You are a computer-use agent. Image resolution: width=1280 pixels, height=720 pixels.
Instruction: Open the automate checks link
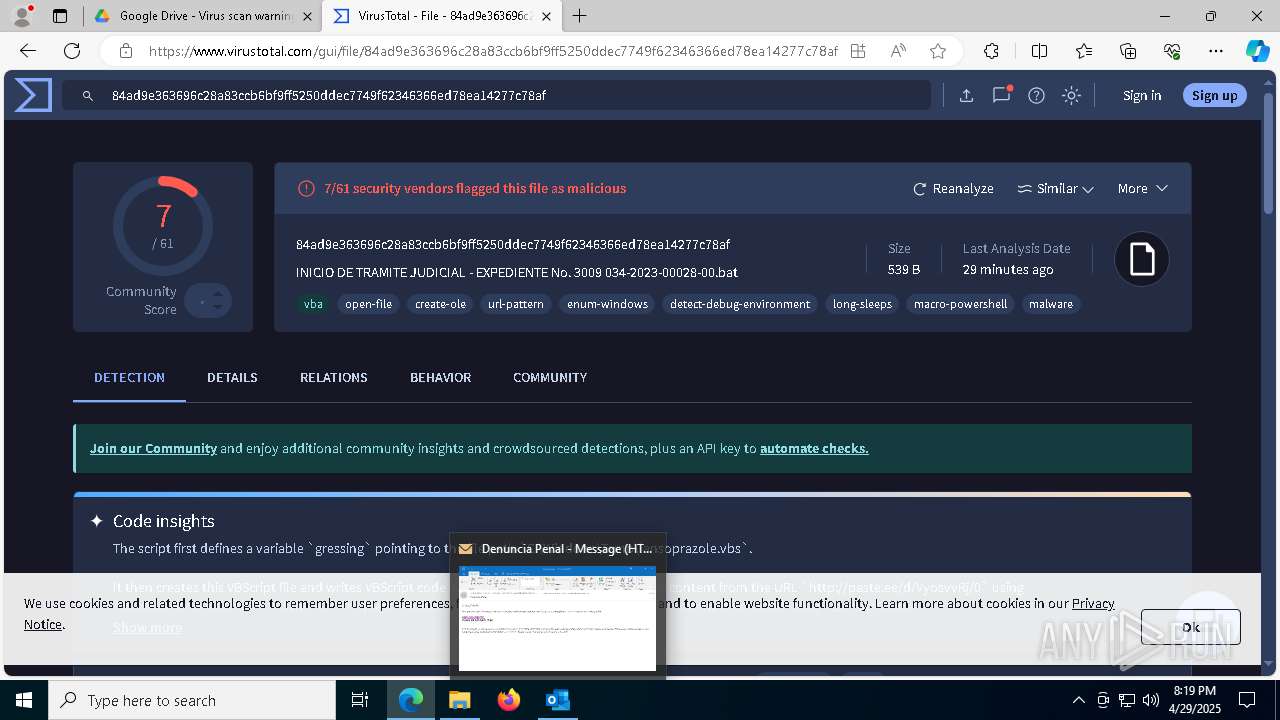point(814,448)
